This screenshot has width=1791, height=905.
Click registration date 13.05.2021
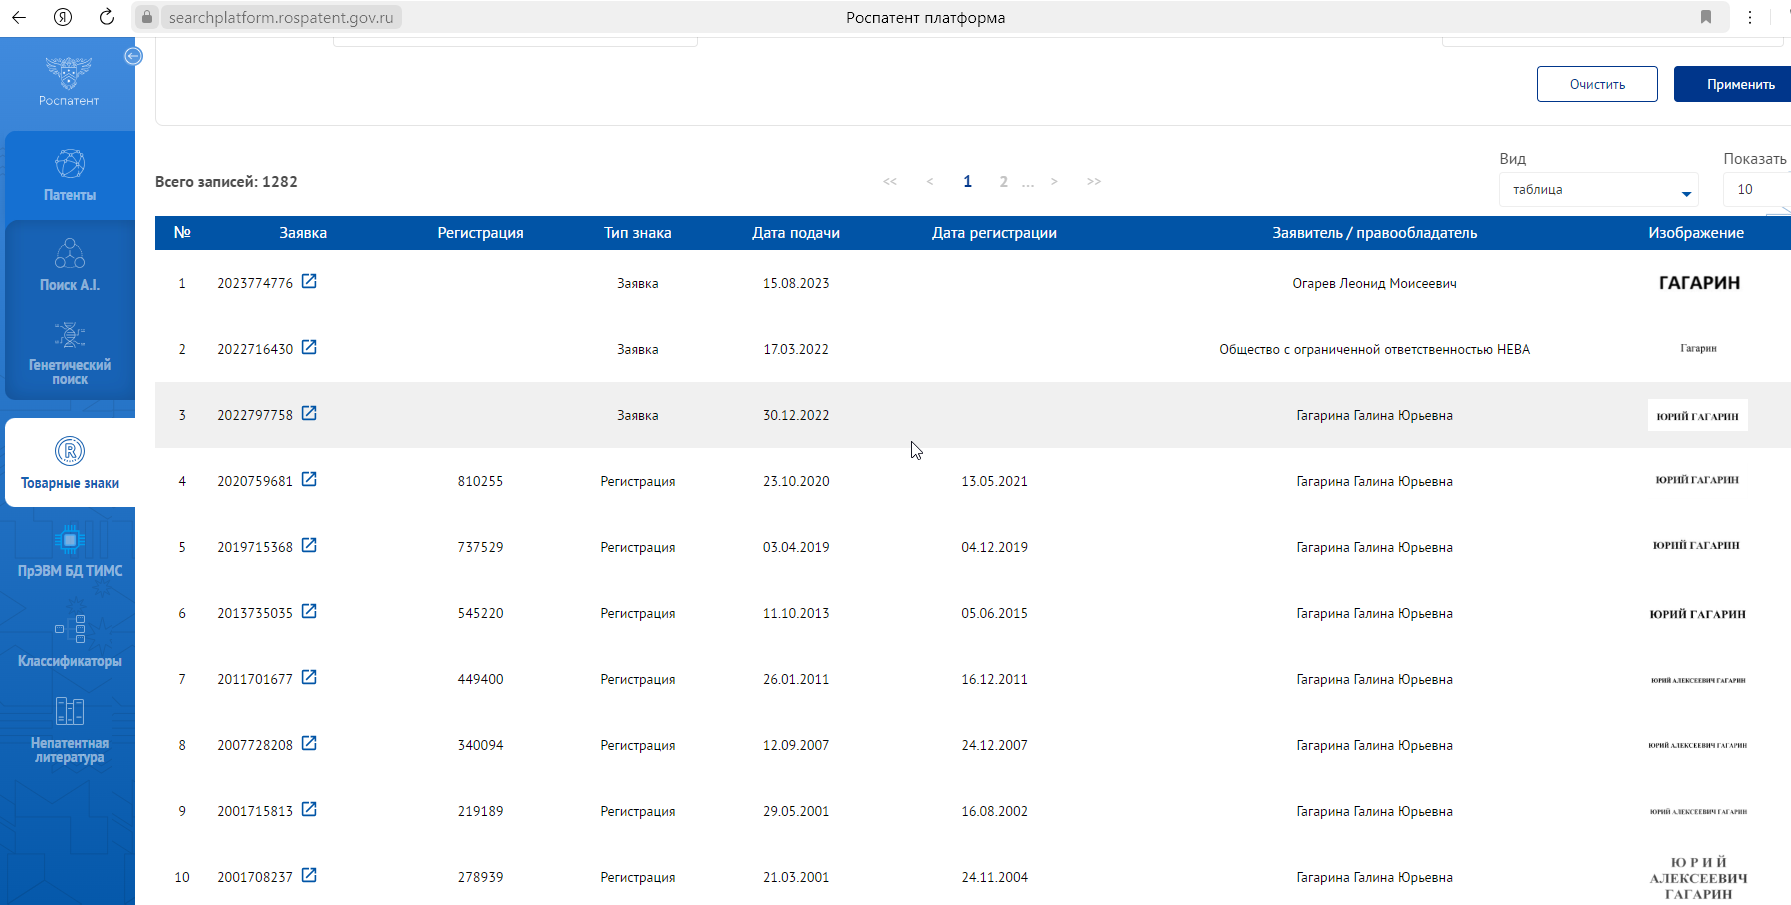point(994,481)
